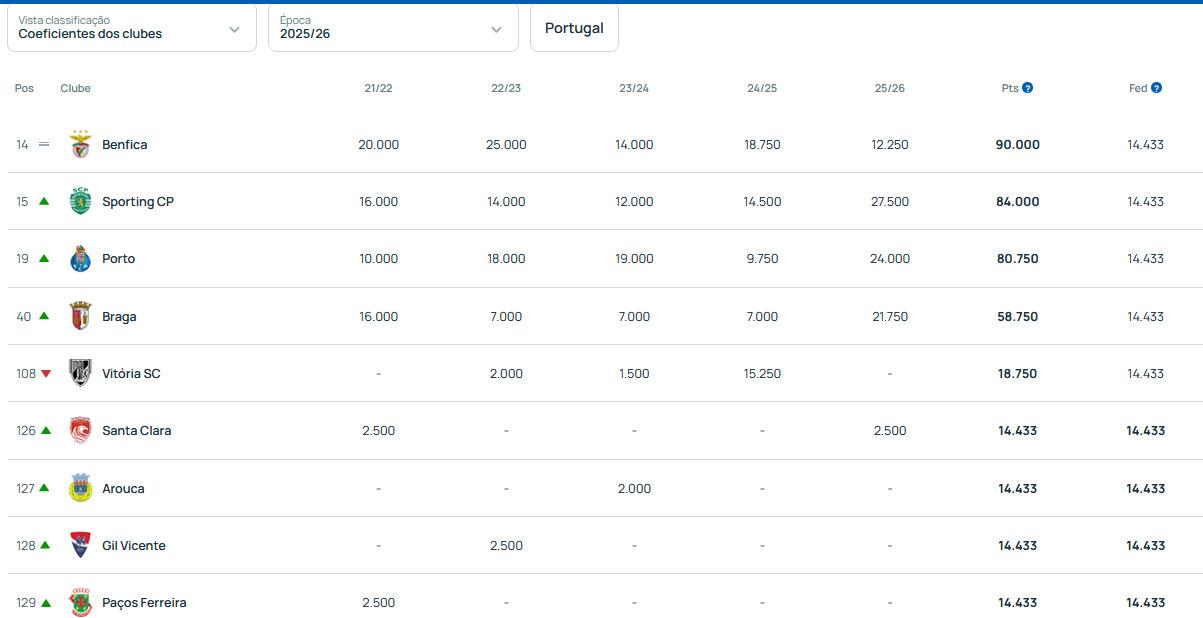1203x618 pixels.
Task: Open the Vista classificação dropdown
Action: pyautogui.click(x=132, y=28)
